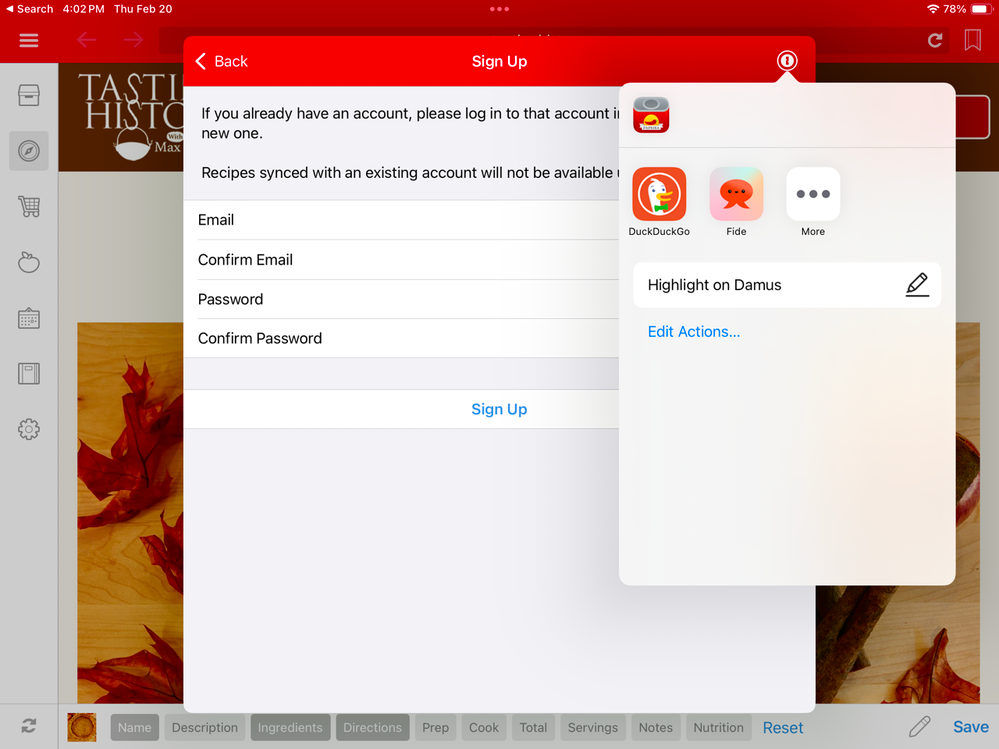Share to the Fide app
Screen dimensions: 999x749
(736, 194)
